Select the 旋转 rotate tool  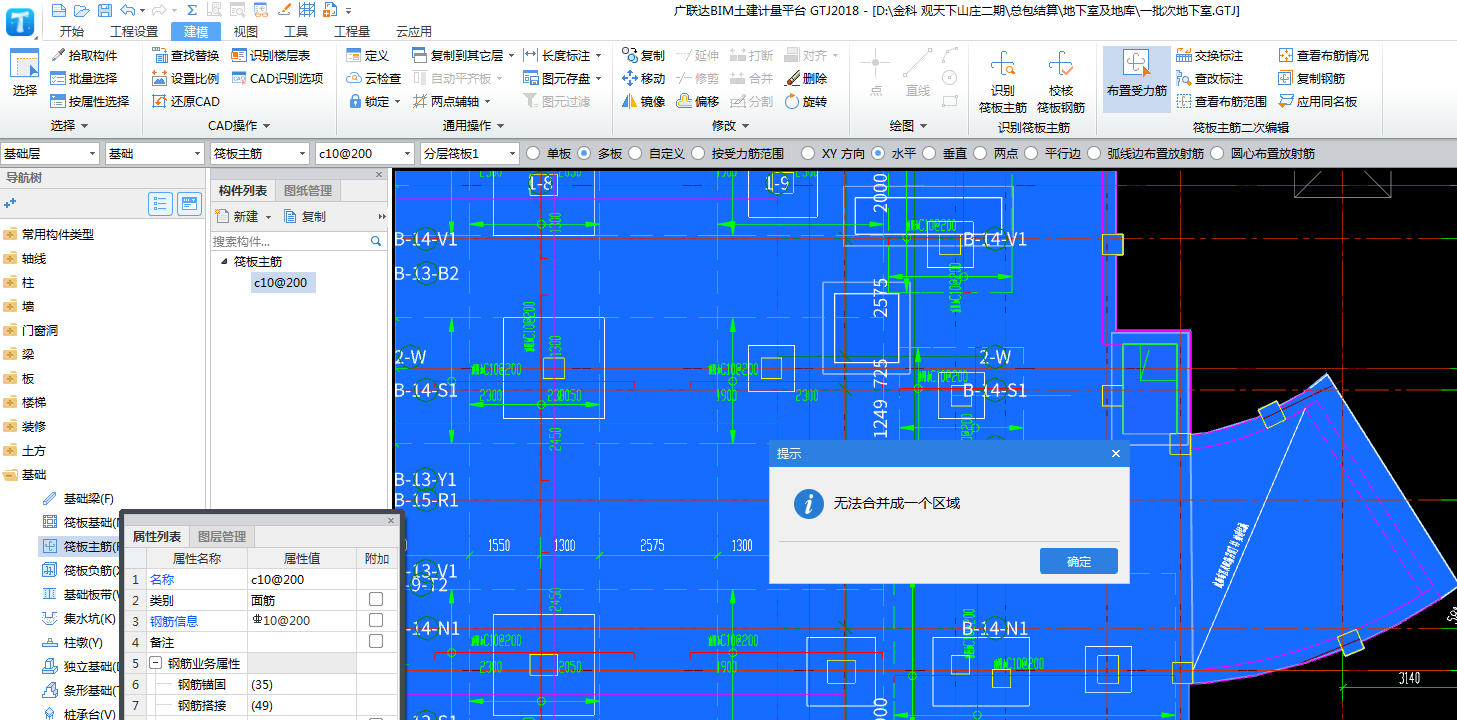(806, 101)
